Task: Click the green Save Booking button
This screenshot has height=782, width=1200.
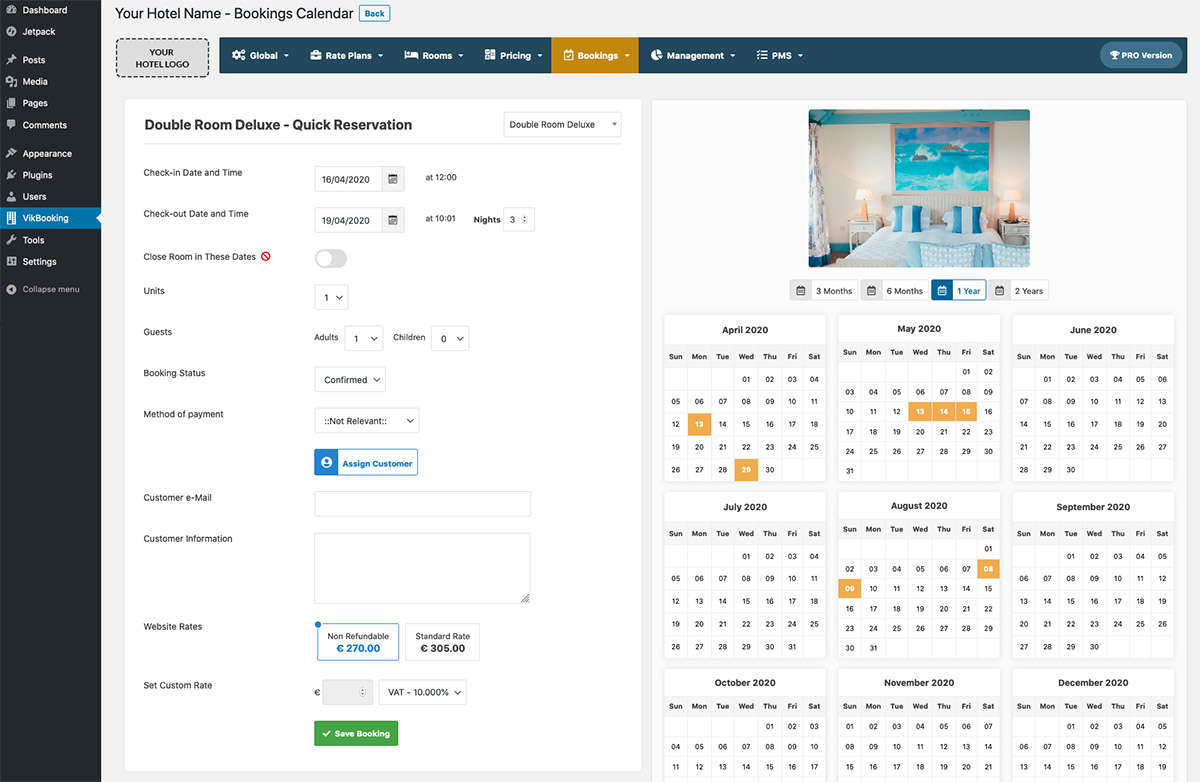Action: [x=355, y=733]
